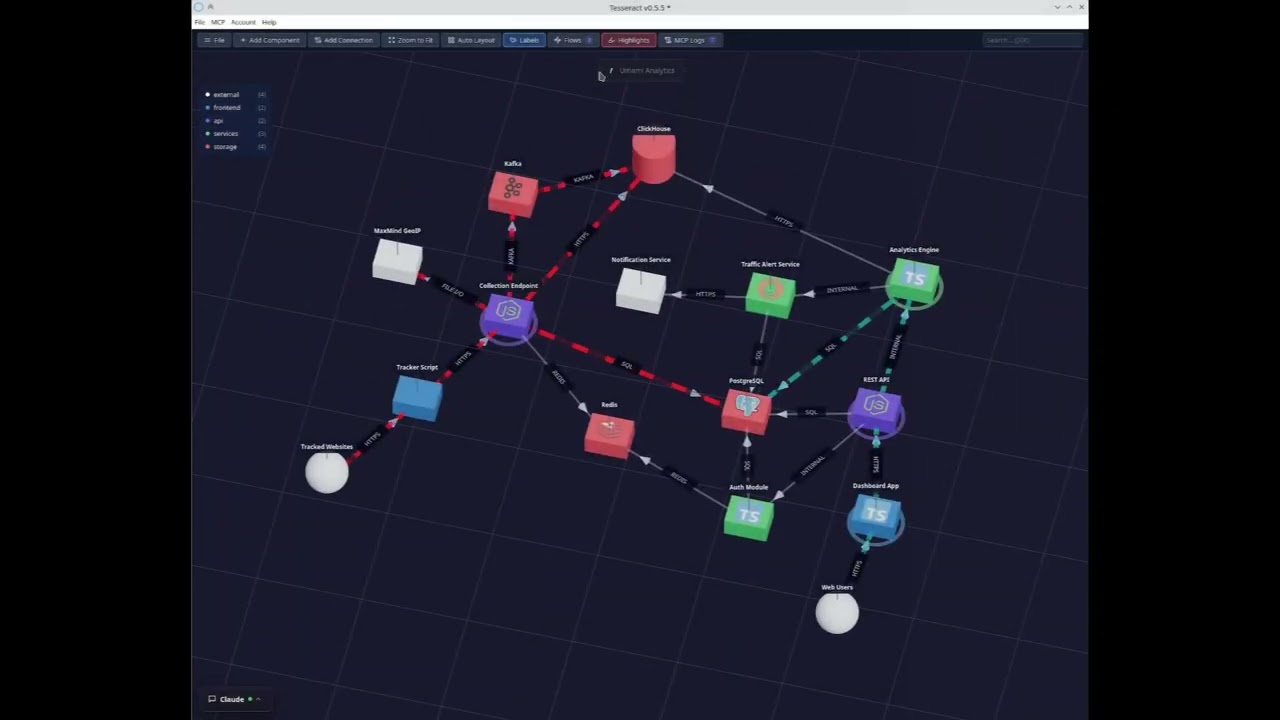Screen dimensions: 1280x720
Task: Open the Account menu
Action: point(243,22)
